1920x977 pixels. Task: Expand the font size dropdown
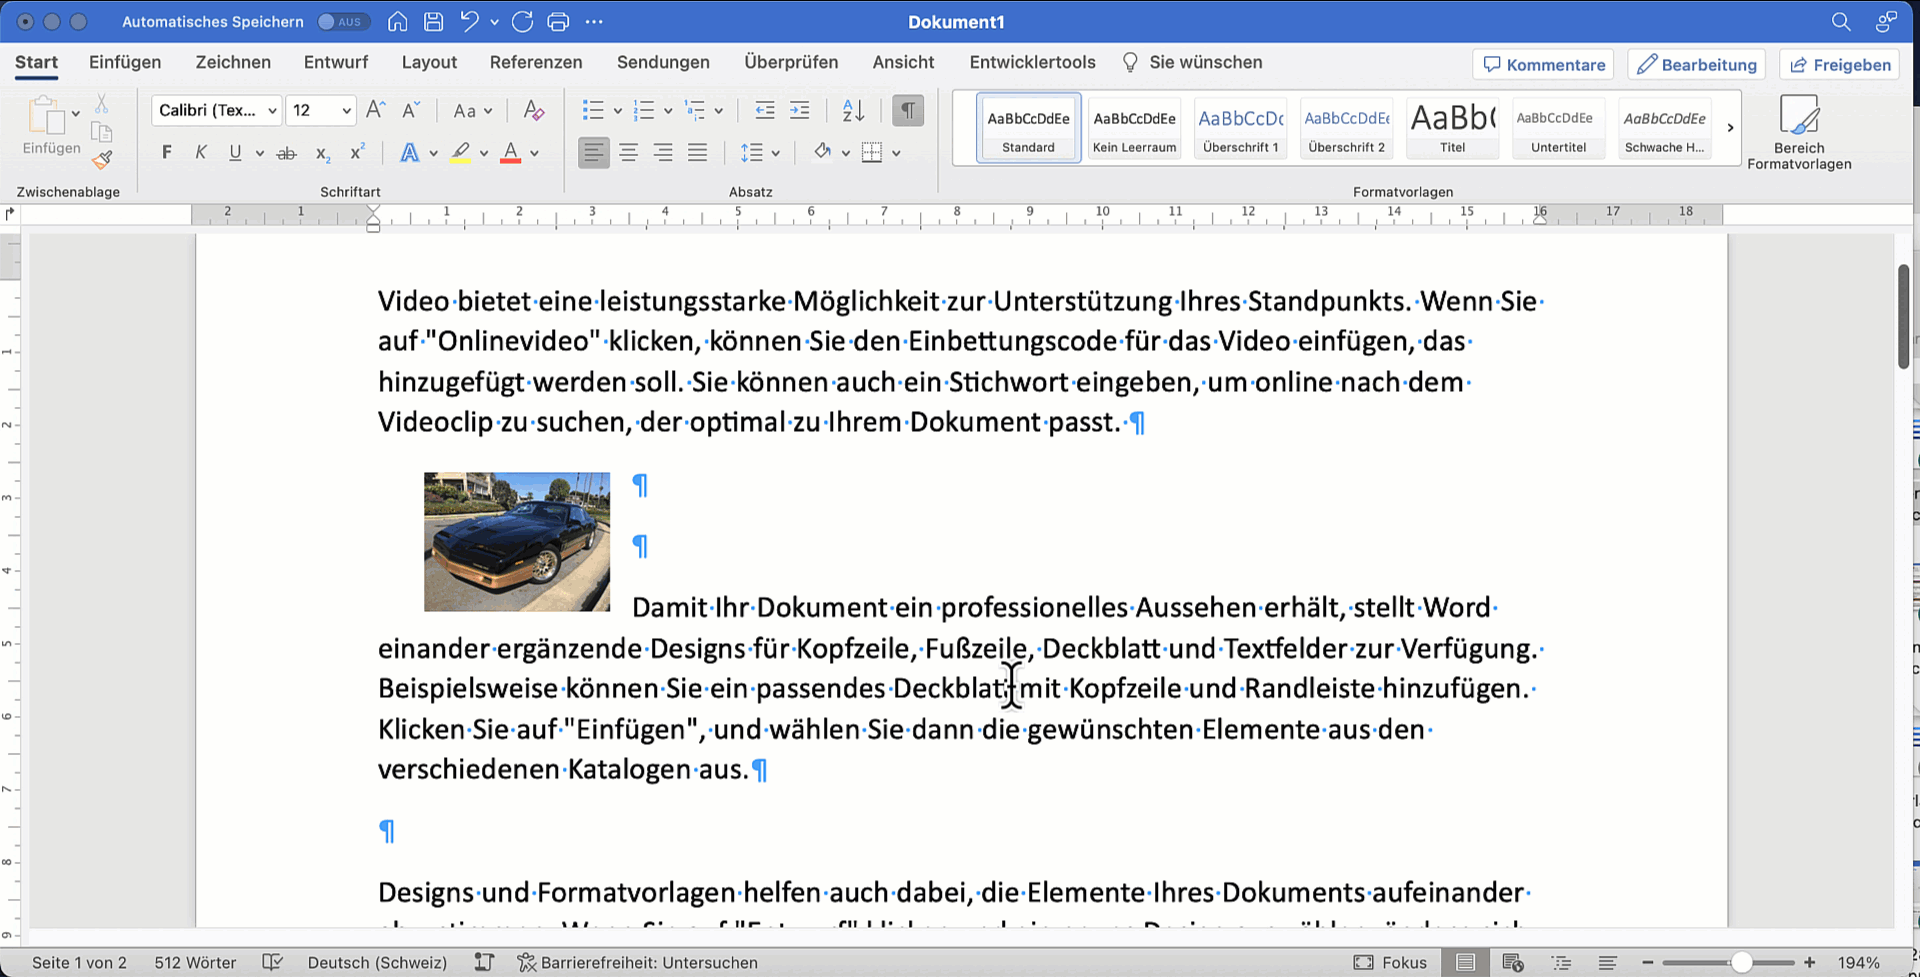(346, 111)
